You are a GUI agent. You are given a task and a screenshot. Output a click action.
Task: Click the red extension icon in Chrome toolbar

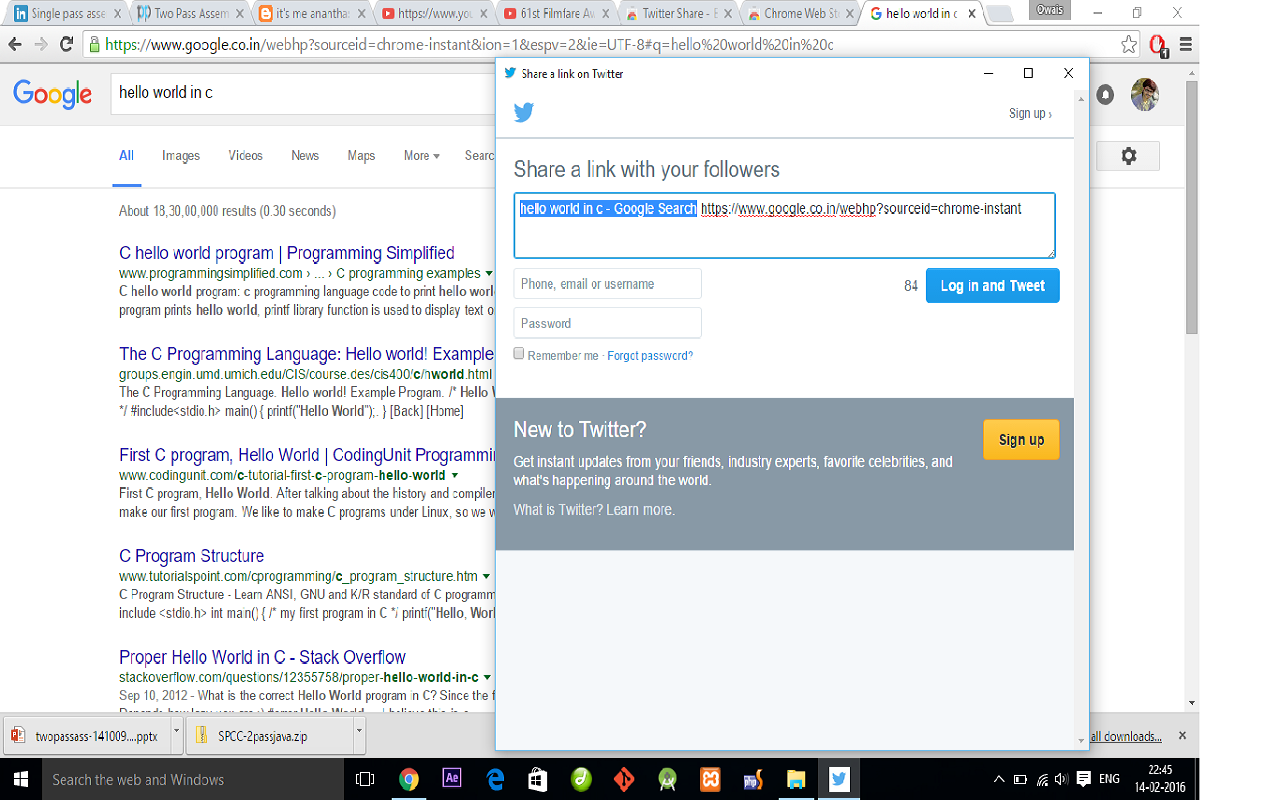(x=1157, y=45)
